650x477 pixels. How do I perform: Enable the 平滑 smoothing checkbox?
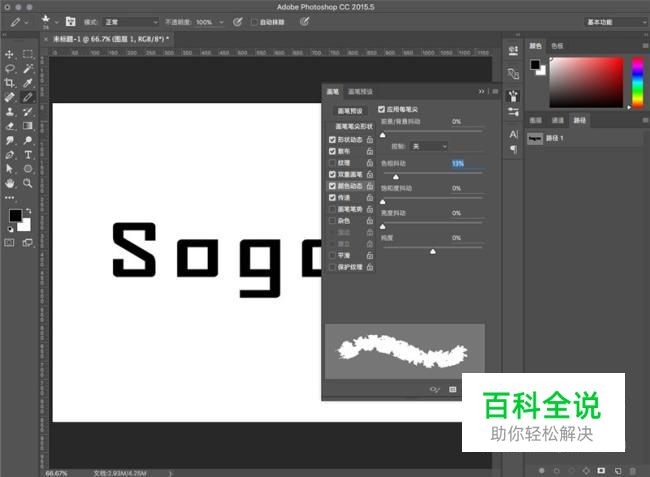coord(332,256)
